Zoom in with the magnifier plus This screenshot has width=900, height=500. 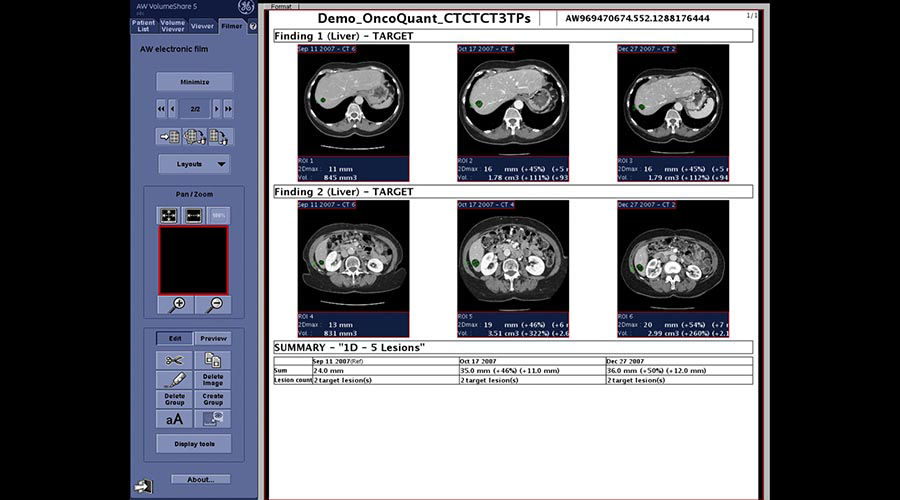coord(177,305)
